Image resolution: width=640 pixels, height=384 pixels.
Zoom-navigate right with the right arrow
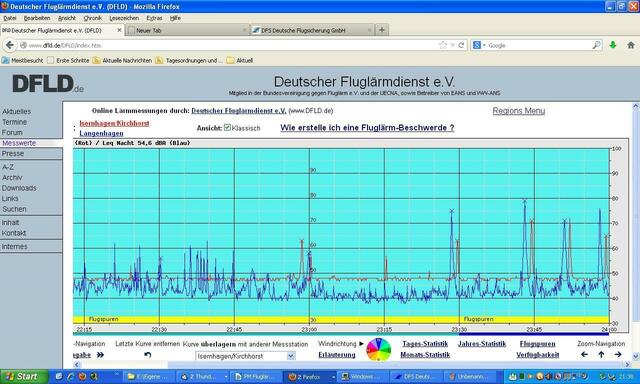pyautogui.click(x=618, y=355)
